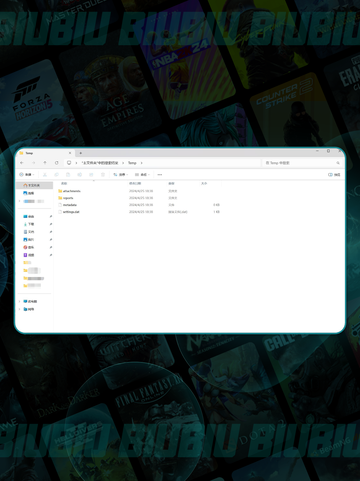Expand the blurred OneDrive sidebar entry
The height and width of the screenshot is (481, 360).
20,201
